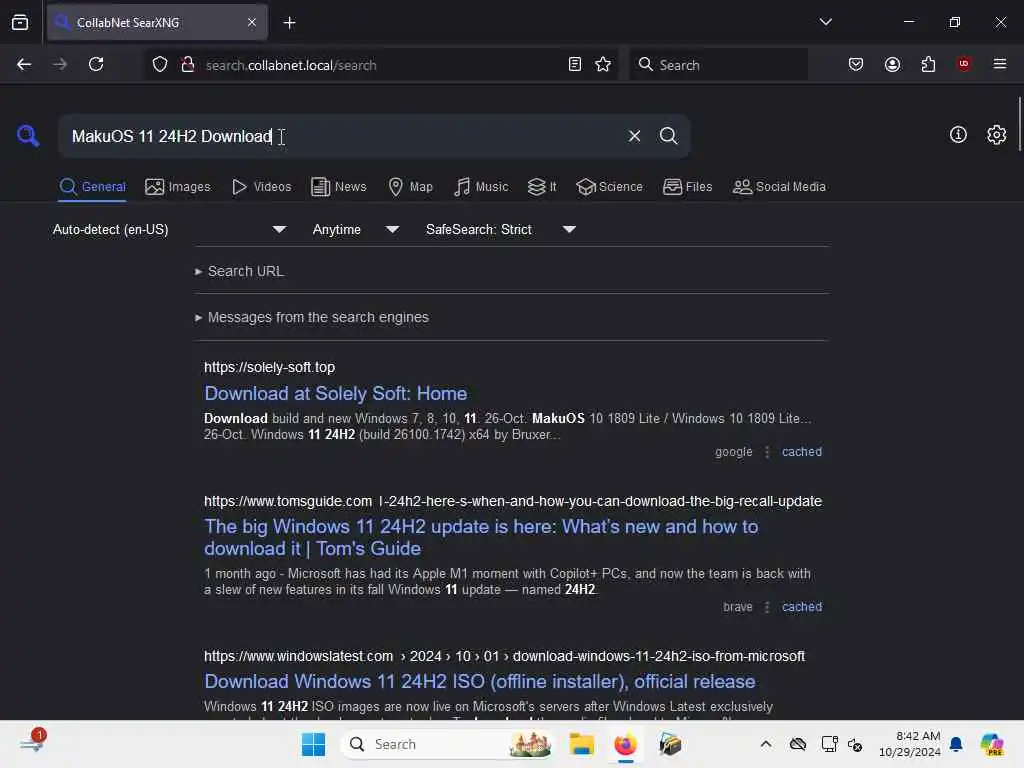The width and height of the screenshot is (1024, 768).
Task: Submit search with the magnifier button
Action: click(x=668, y=136)
